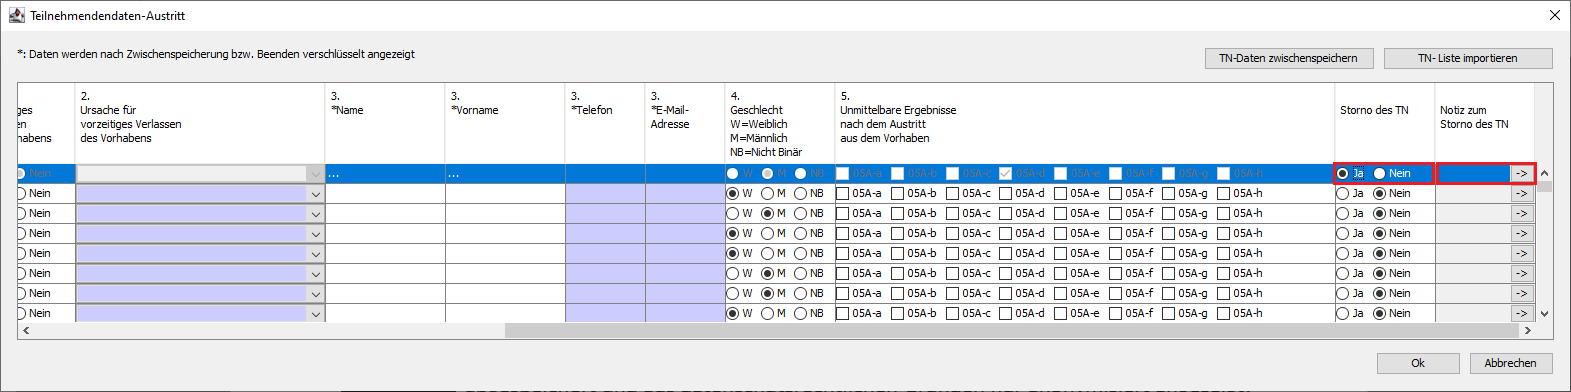Click the Telefon cell of the highlighted row
The height and width of the screenshot is (392, 1571).
coord(605,173)
